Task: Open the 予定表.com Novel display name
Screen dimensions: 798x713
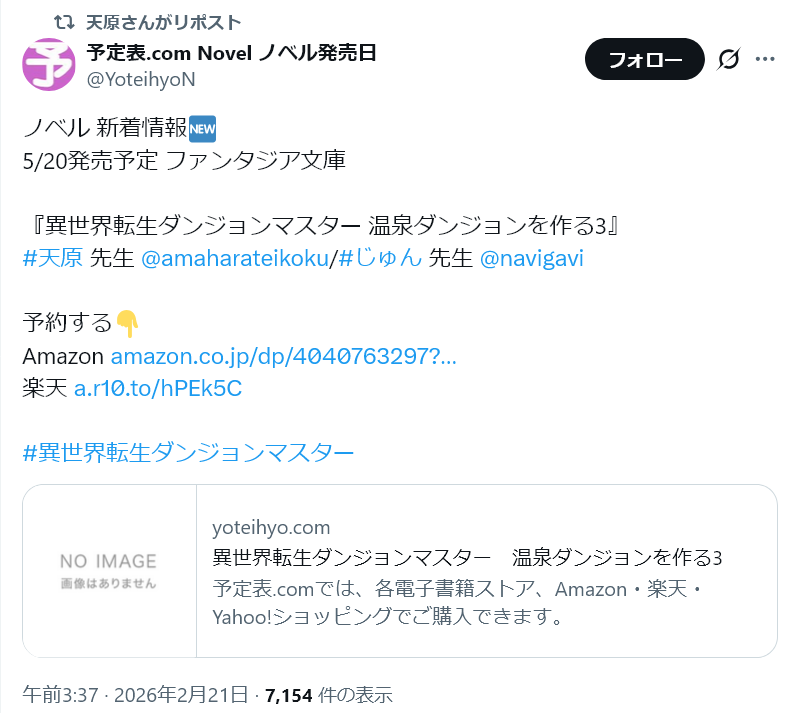Action: tap(232, 53)
